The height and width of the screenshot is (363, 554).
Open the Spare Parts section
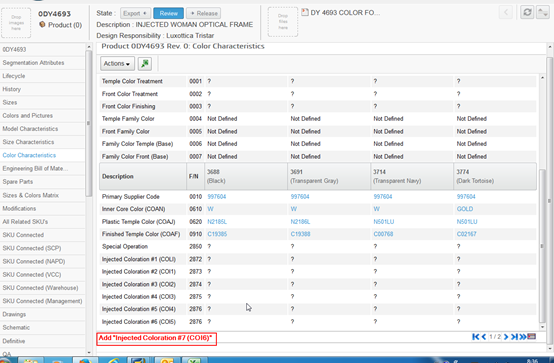pos(42,182)
